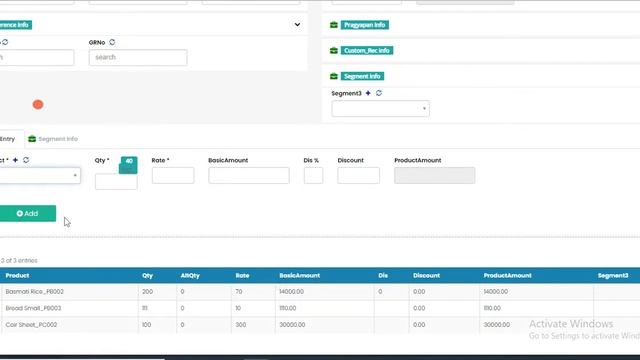Click the BasicAmount input field

(x=249, y=176)
